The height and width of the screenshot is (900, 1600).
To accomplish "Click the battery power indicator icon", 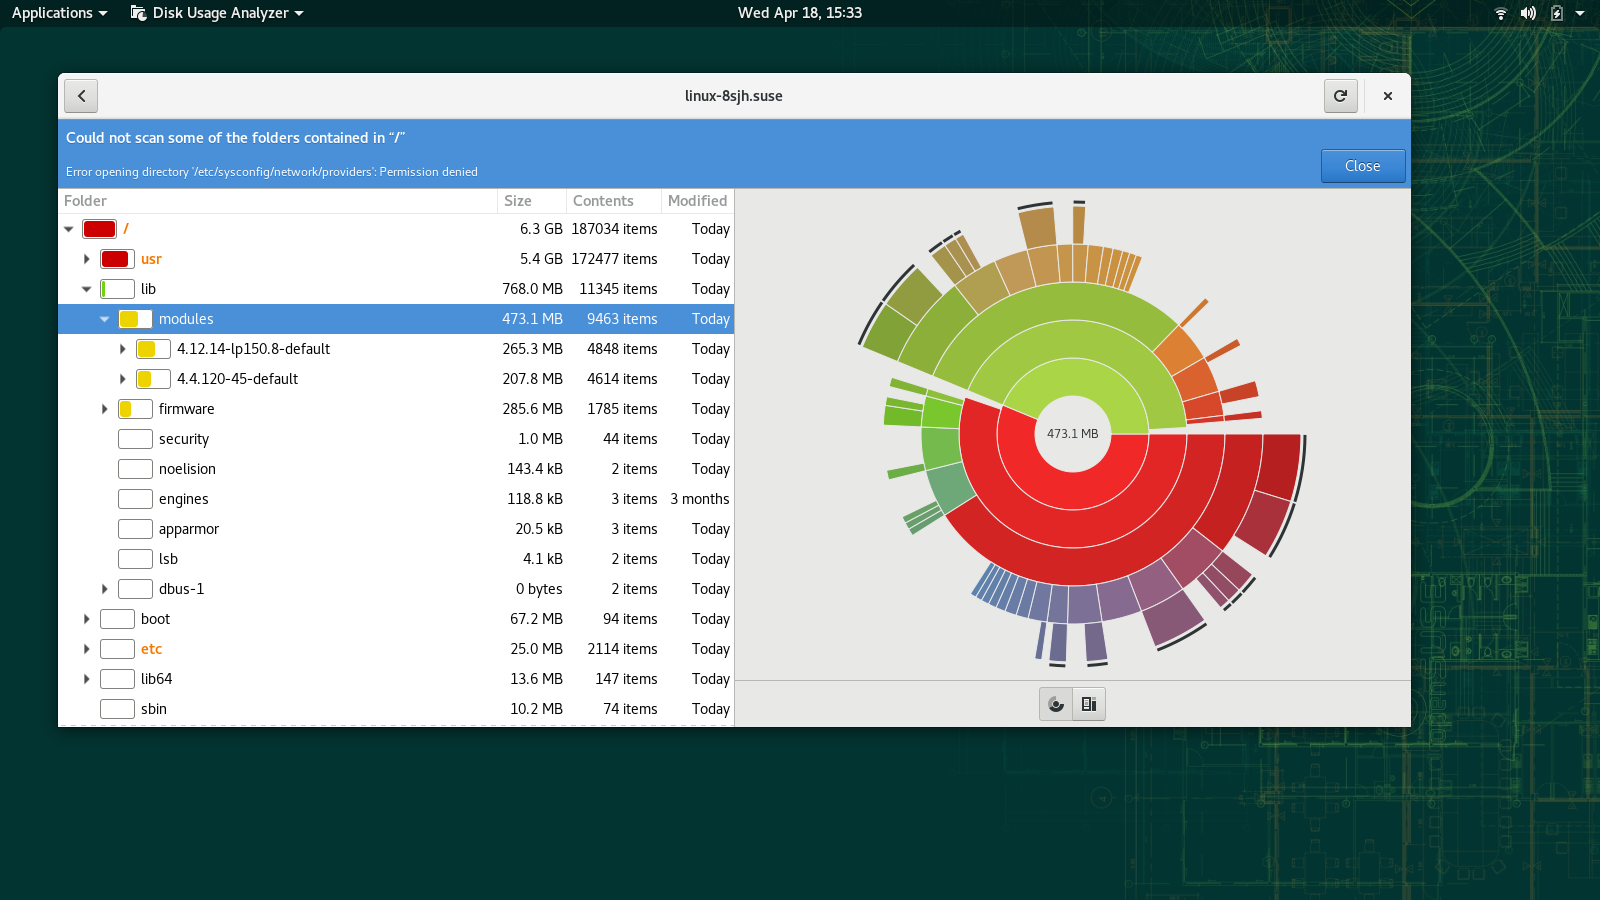I will point(1556,13).
